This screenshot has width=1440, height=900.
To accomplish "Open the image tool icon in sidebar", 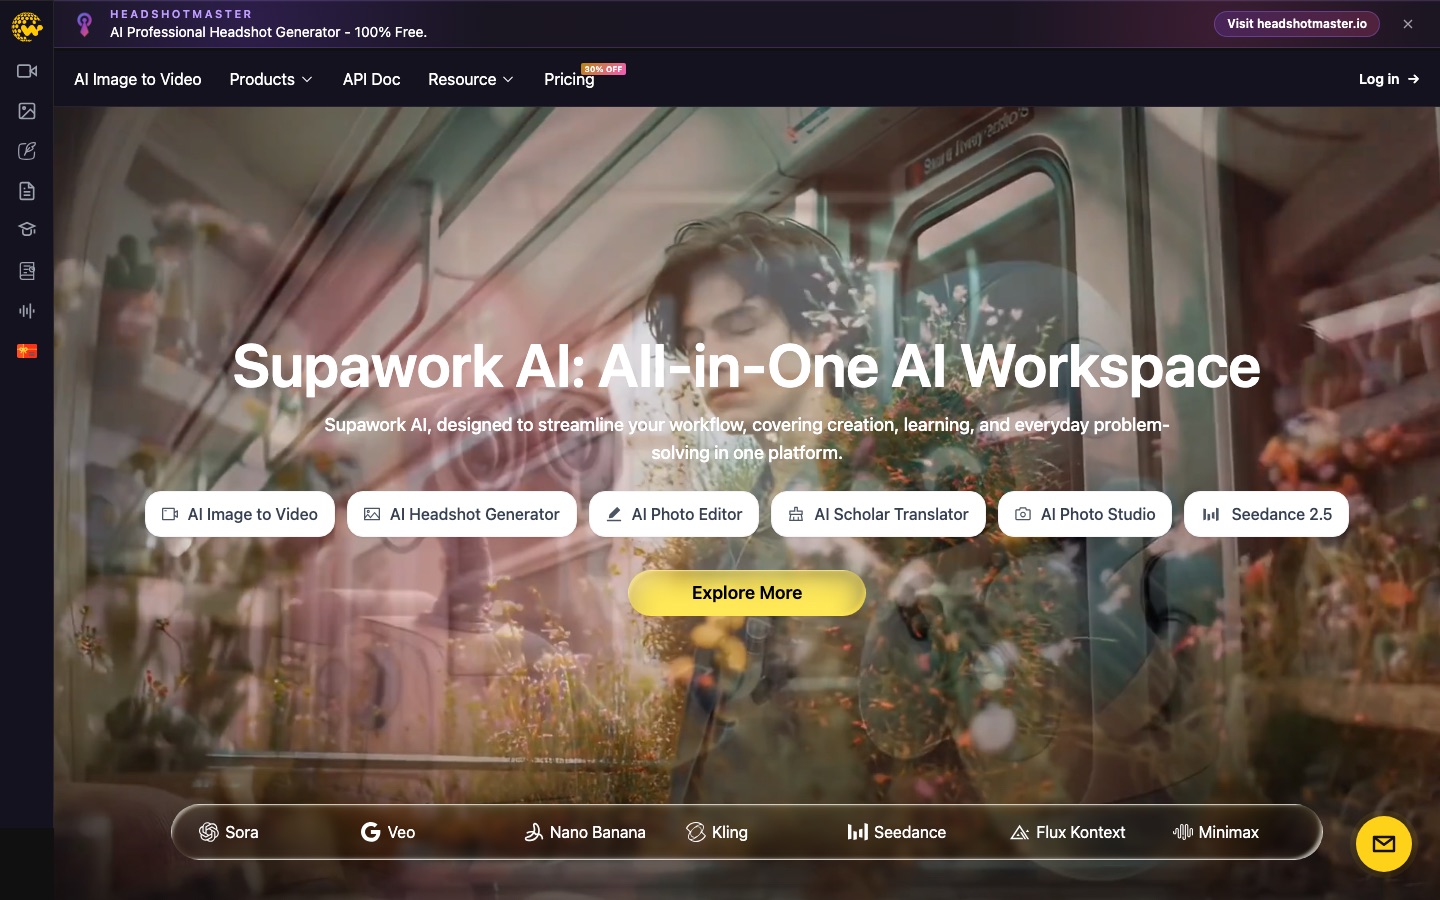I will (27, 111).
